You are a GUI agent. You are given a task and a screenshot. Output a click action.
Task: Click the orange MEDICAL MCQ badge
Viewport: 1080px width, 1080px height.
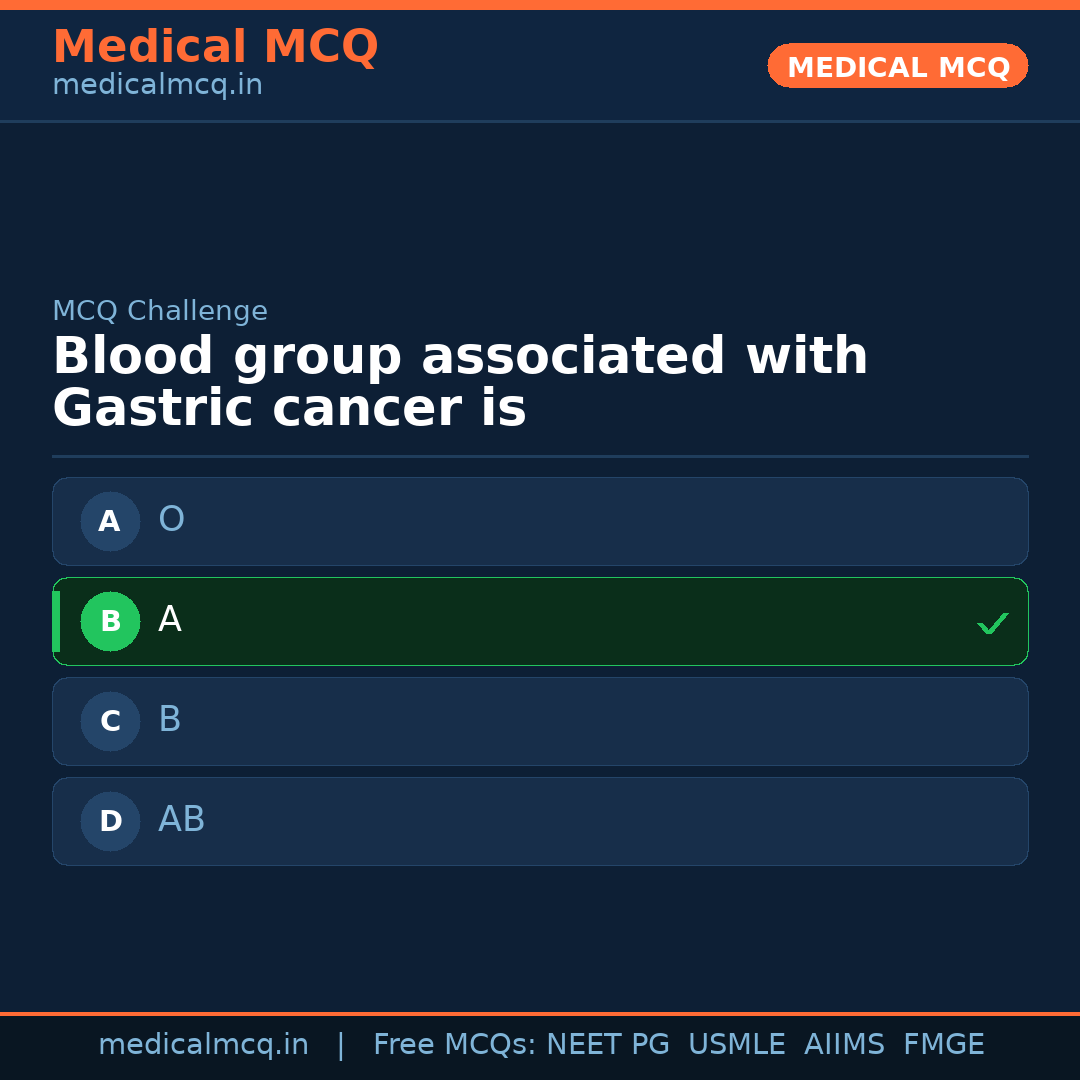pos(897,66)
